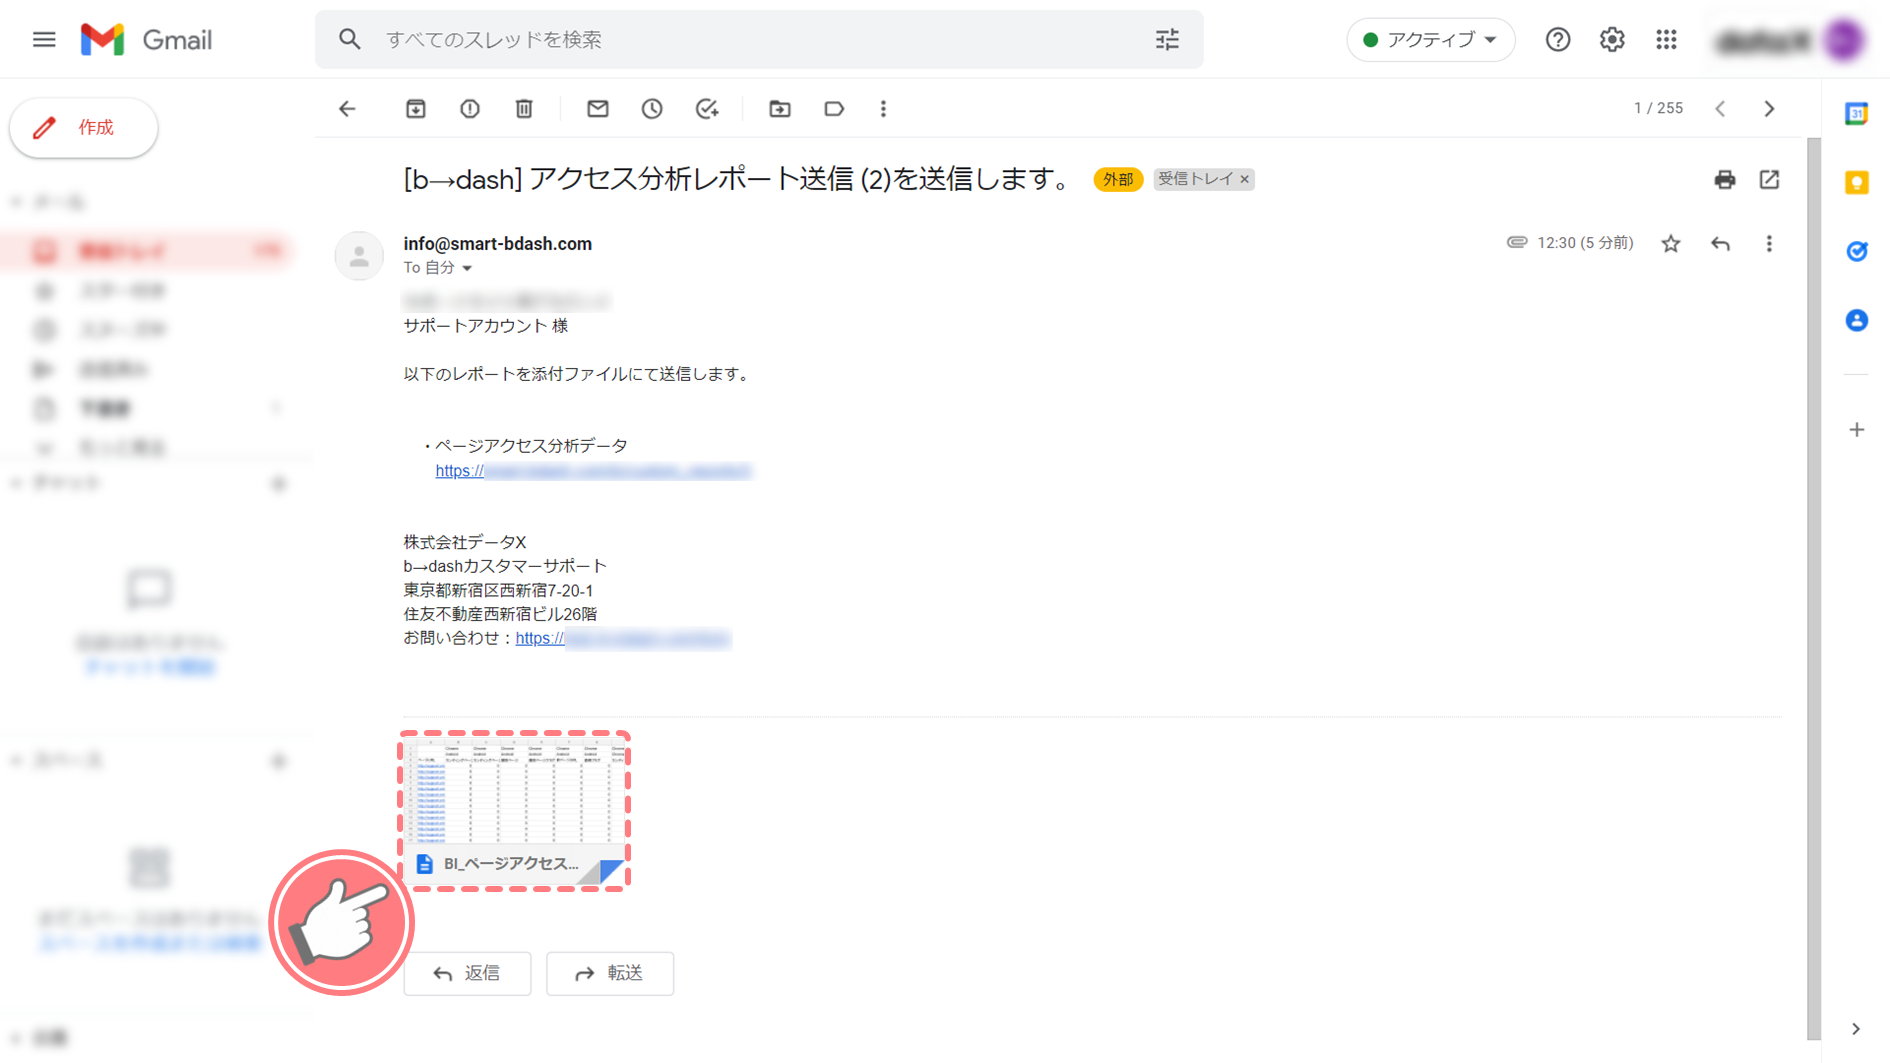This screenshot has width=1890, height=1063.
Task: Open email in new window
Action: pyautogui.click(x=1769, y=179)
